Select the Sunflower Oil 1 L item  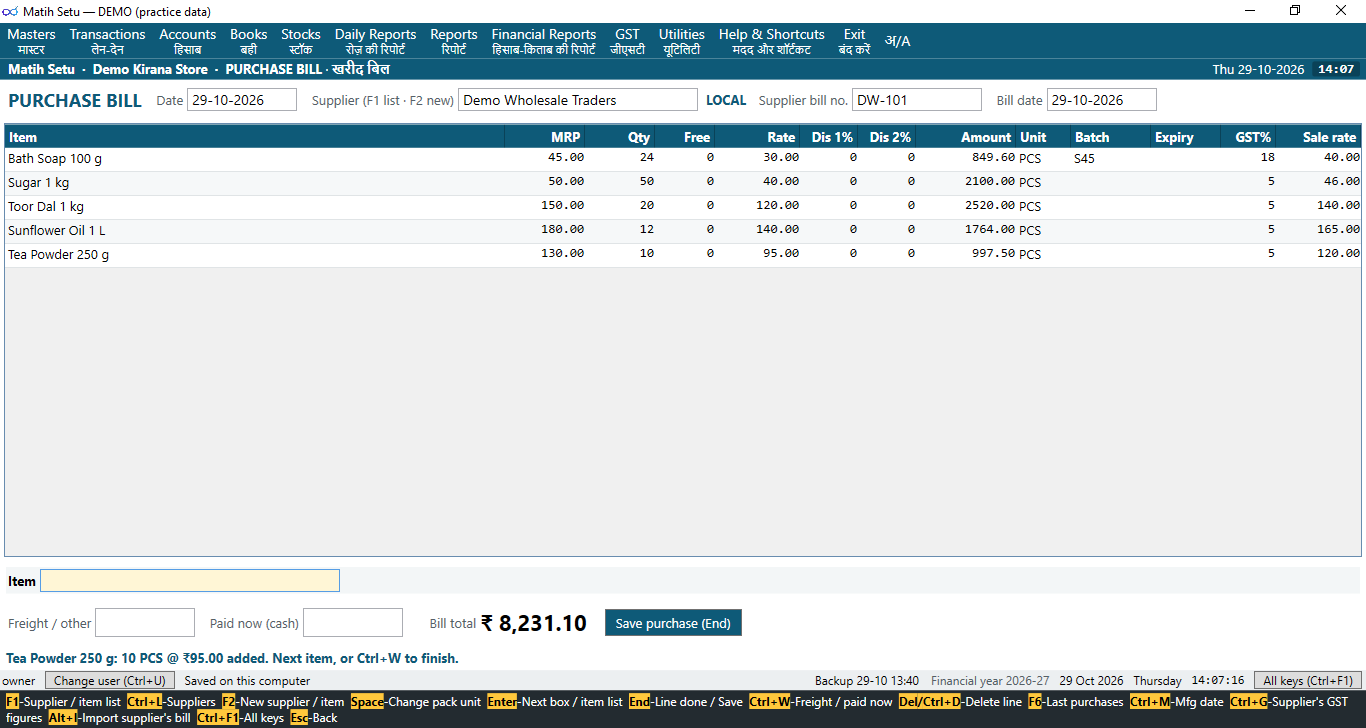click(683, 231)
